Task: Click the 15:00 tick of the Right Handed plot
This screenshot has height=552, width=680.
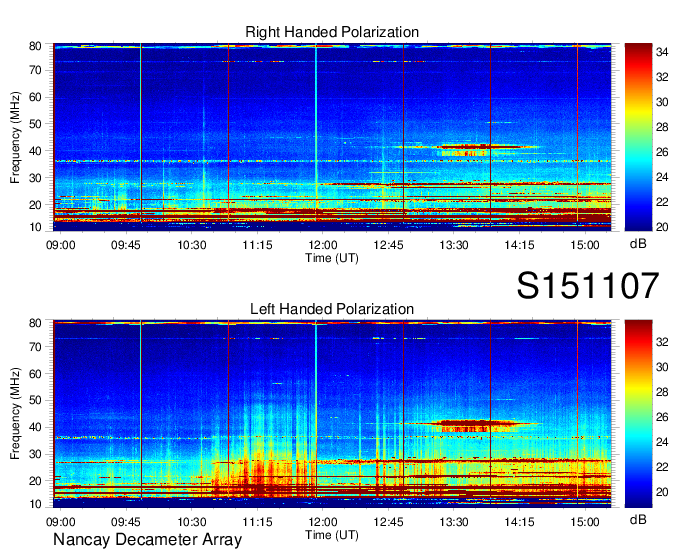Action: click(585, 245)
